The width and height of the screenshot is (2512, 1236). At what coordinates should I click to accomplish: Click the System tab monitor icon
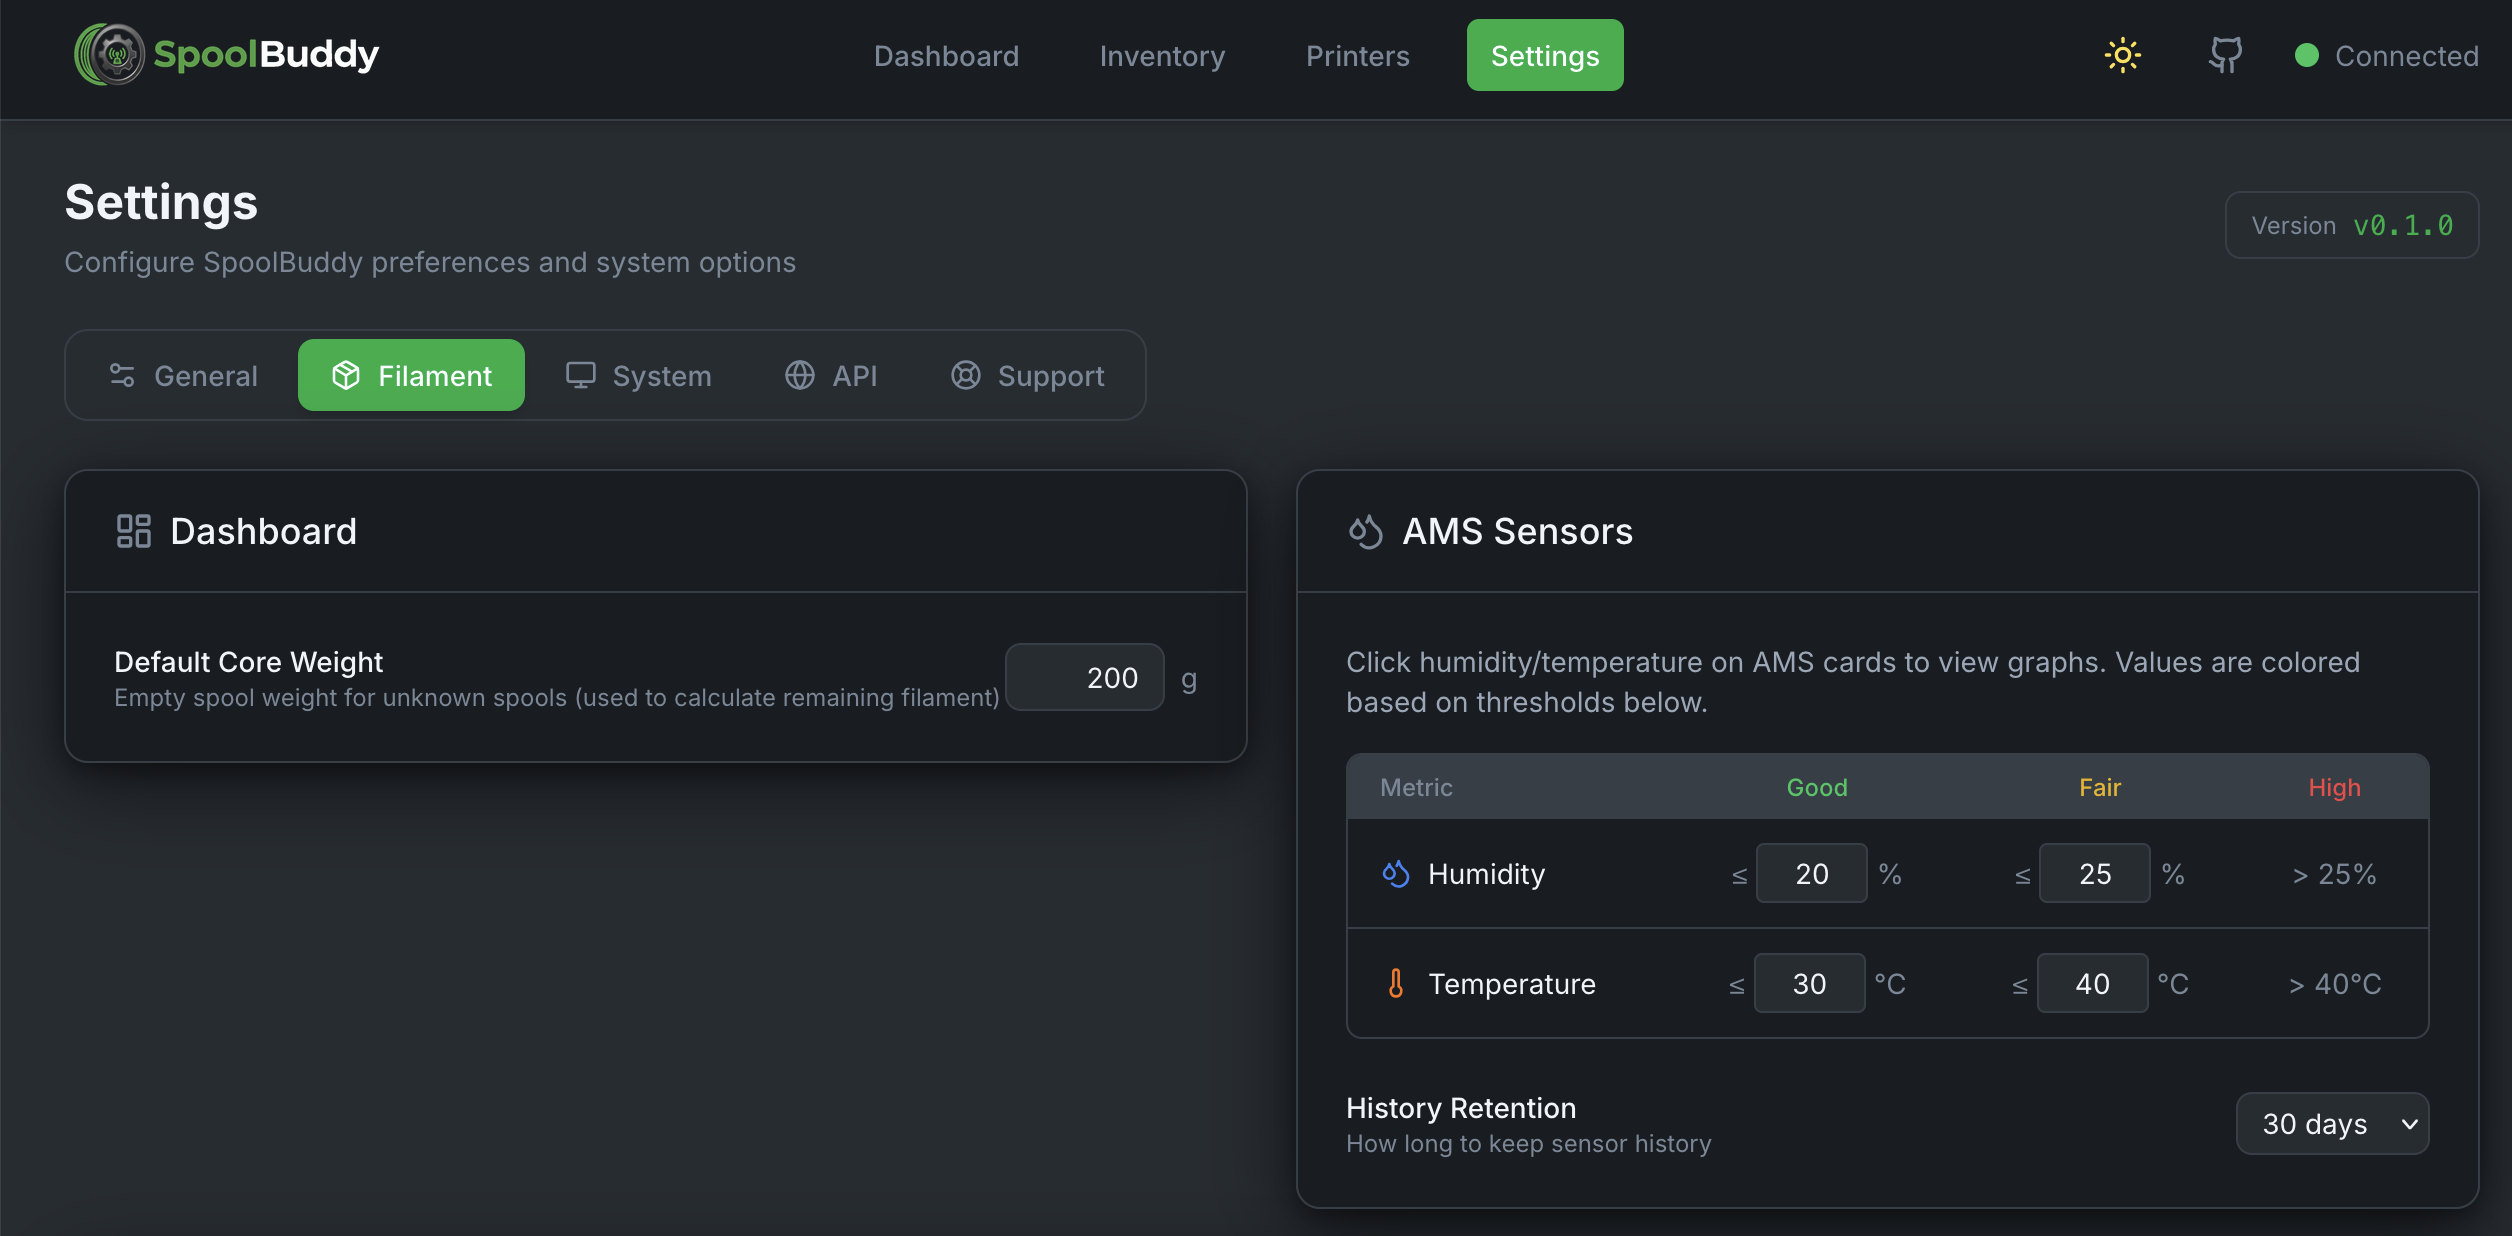click(x=580, y=375)
